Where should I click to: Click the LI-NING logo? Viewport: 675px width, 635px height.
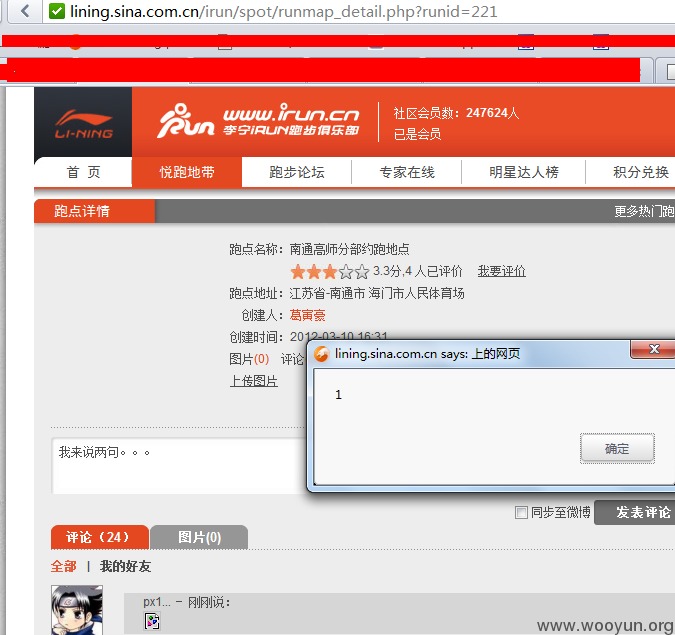(84, 124)
